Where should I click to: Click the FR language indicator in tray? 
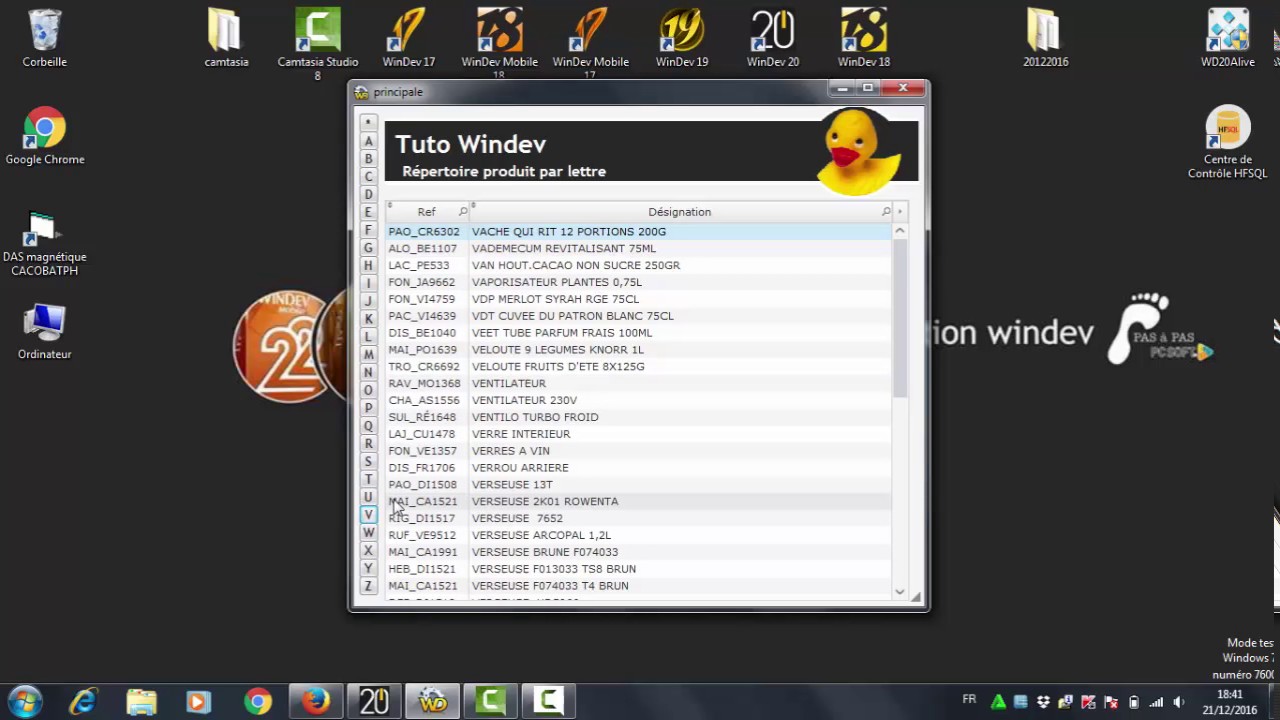(x=969, y=699)
